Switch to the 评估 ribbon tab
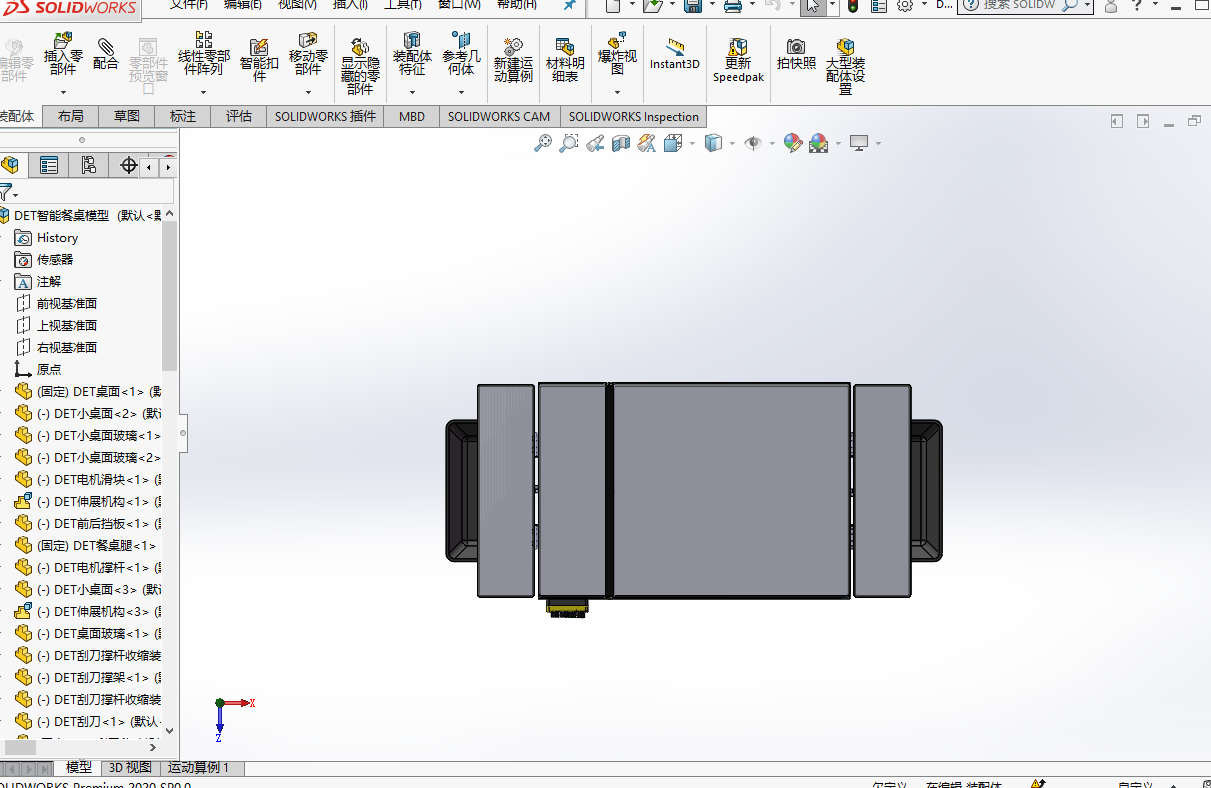 (x=239, y=116)
